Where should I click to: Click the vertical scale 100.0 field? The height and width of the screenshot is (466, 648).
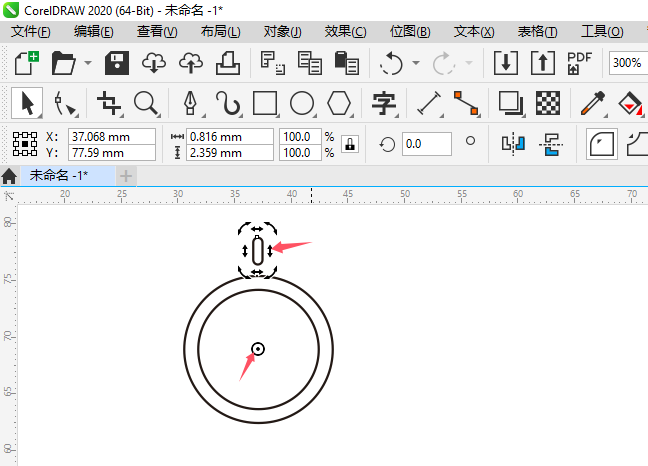(x=300, y=153)
